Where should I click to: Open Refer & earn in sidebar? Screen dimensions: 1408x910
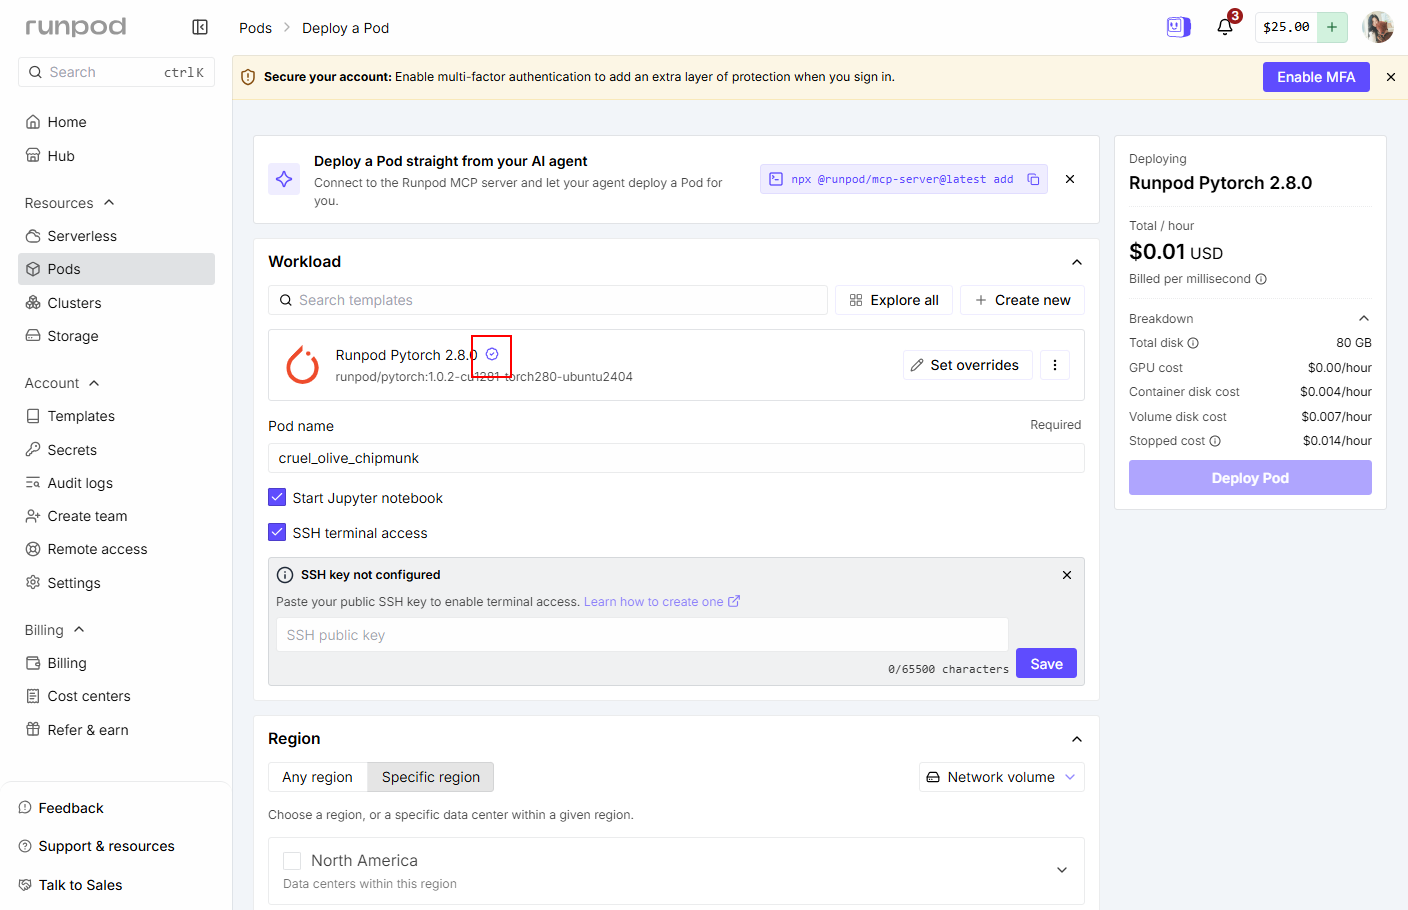pyautogui.click(x=116, y=730)
